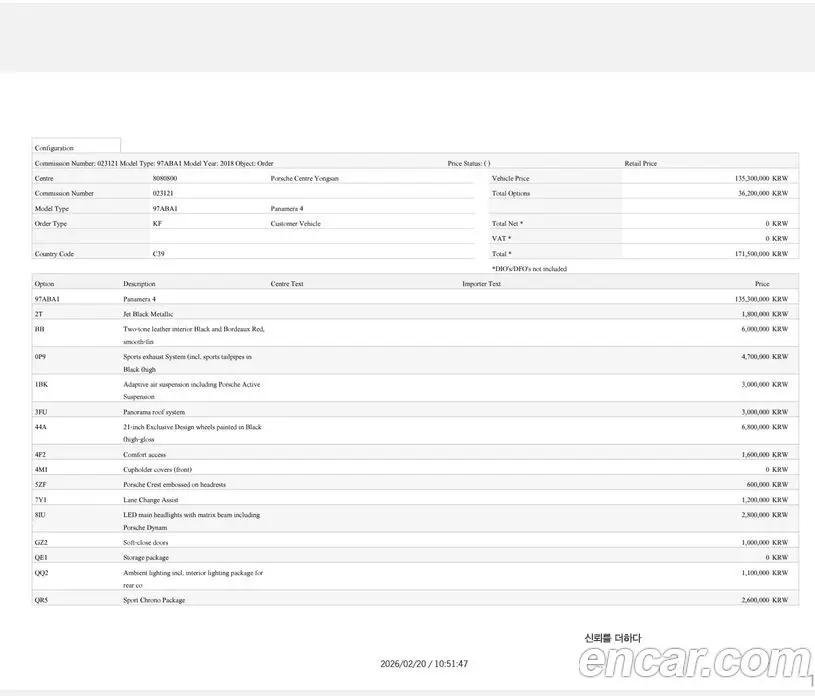
Task: Click the "Porsche Centre Yongsan" text
Action: (305, 178)
